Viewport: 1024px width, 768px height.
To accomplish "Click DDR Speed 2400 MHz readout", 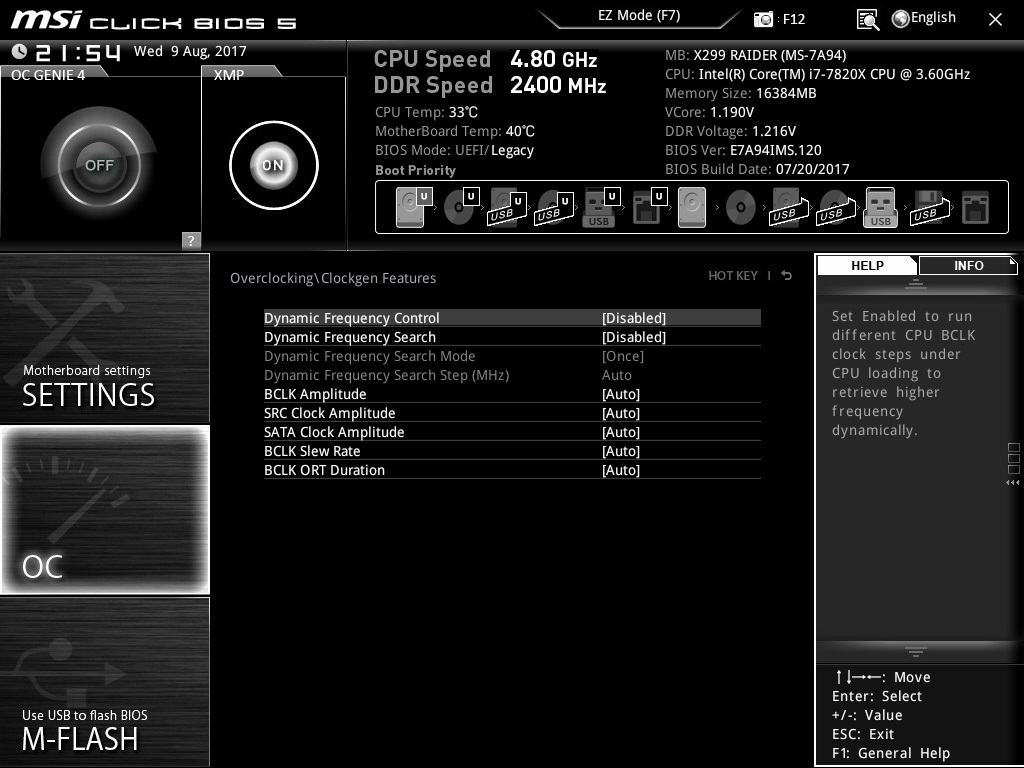I will (490, 85).
